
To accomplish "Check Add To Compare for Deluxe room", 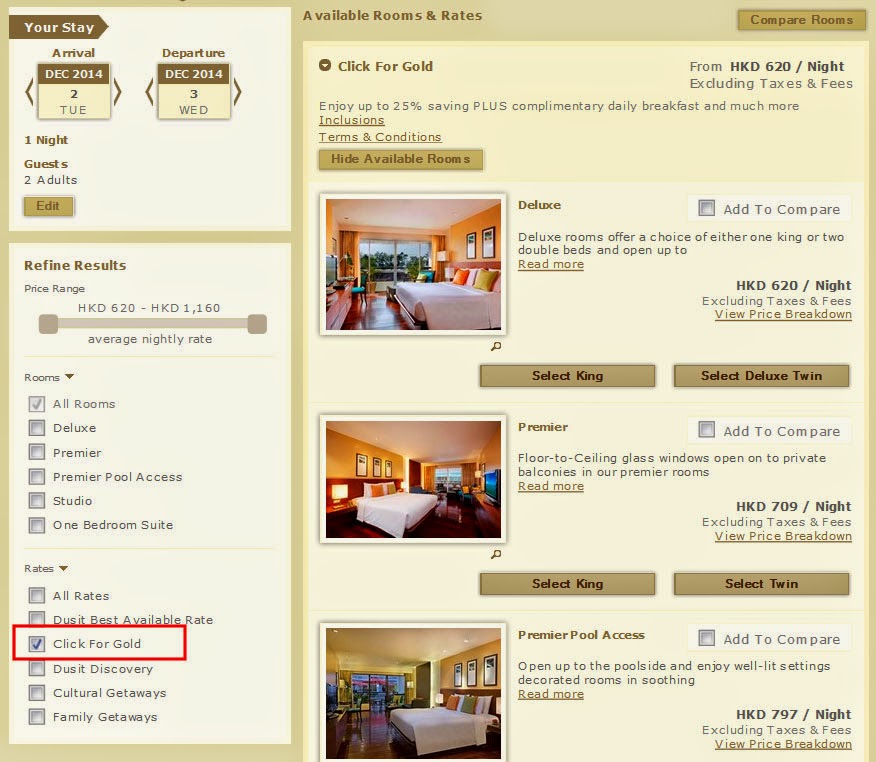I will (707, 208).
